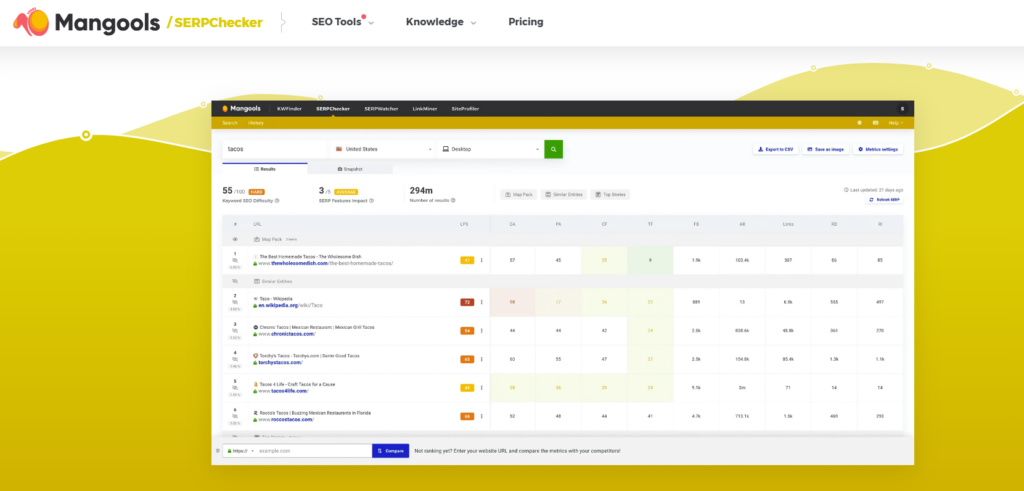Switch to the Snapshot tab
The width and height of the screenshot is (1024, 491).
(350, 169)
